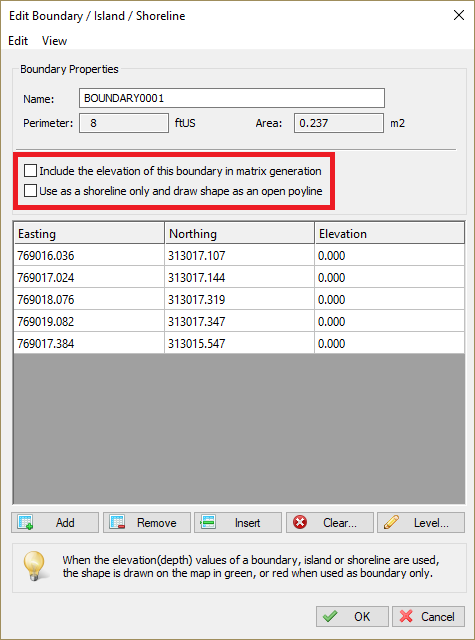Enable including boundary elevation in matrix generation
The image size is (475, 640).
click(31, 171)
